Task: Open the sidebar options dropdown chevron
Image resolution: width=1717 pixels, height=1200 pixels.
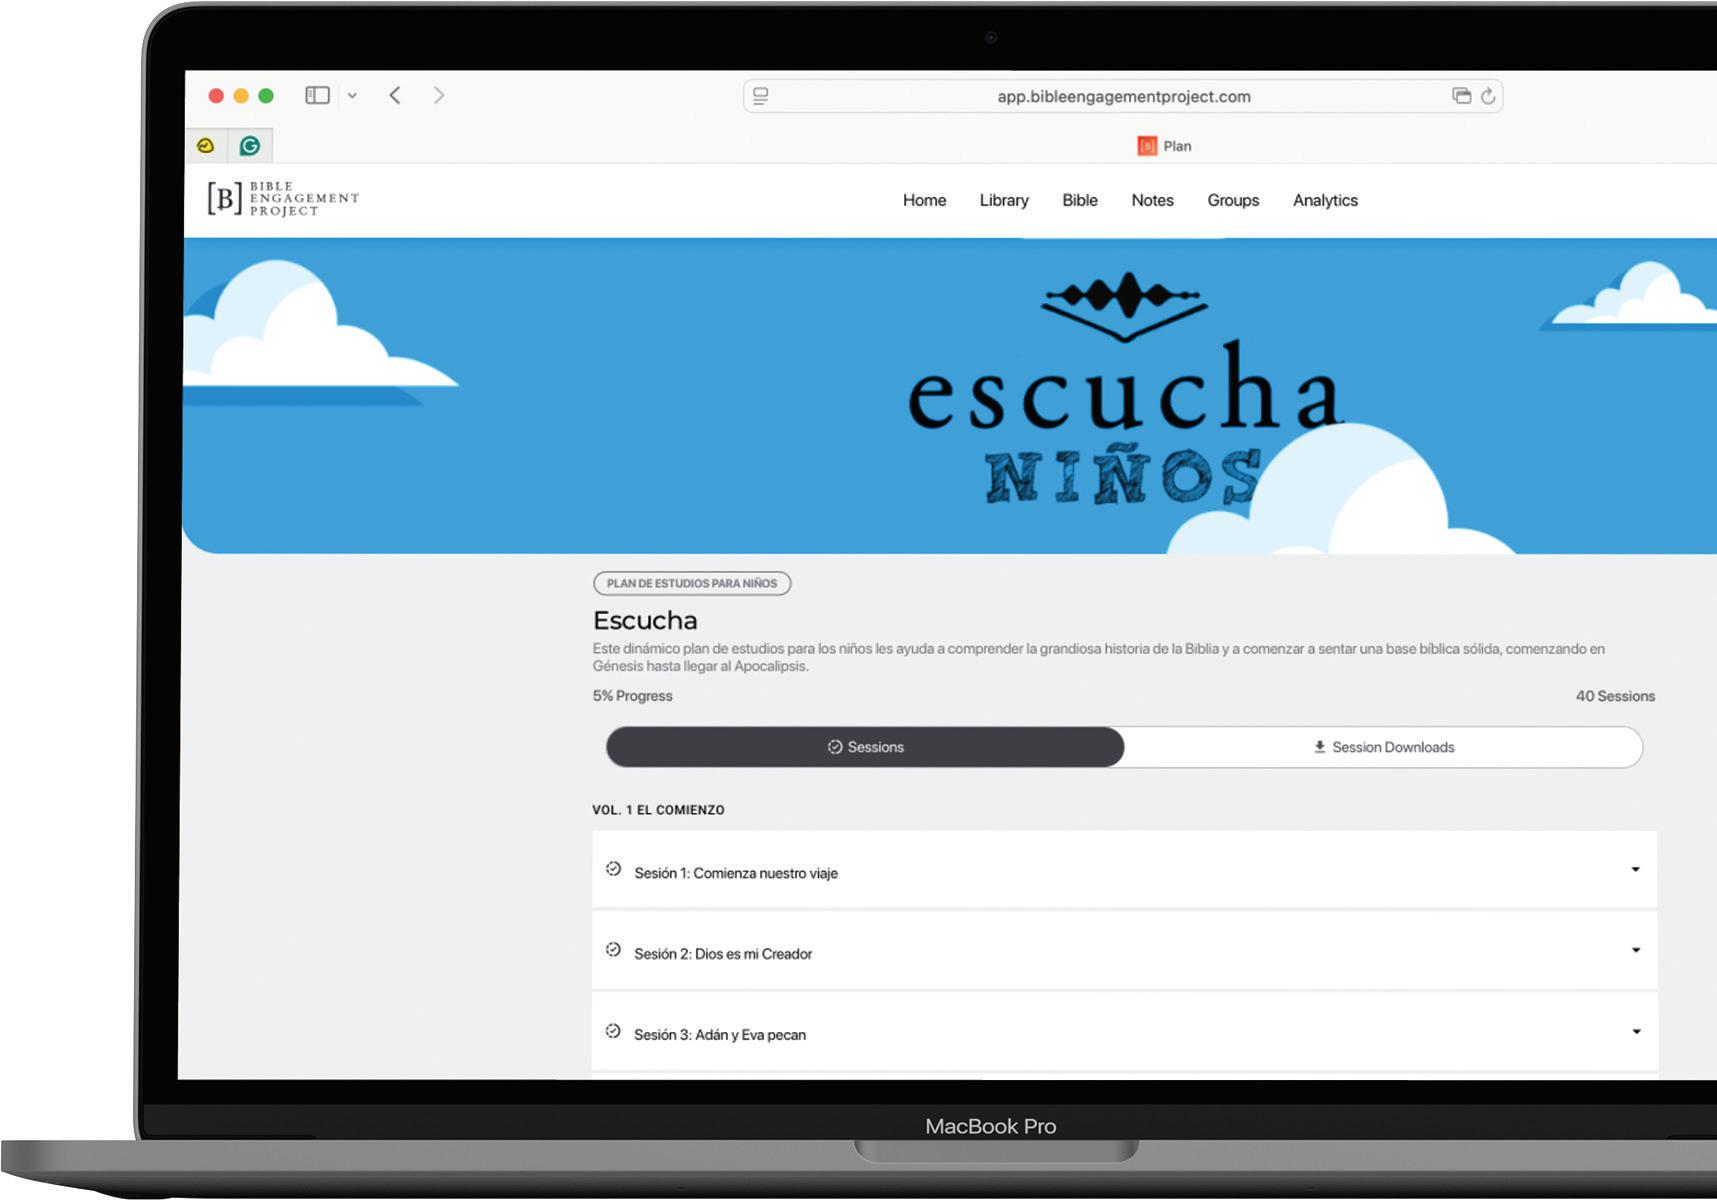Action: [x=352, y=96]
